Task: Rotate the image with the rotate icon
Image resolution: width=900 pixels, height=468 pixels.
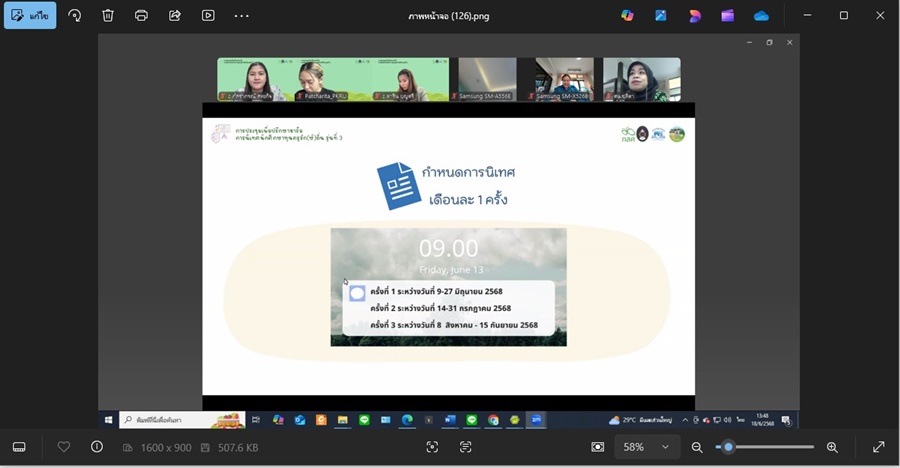Action: coord(75,16)
